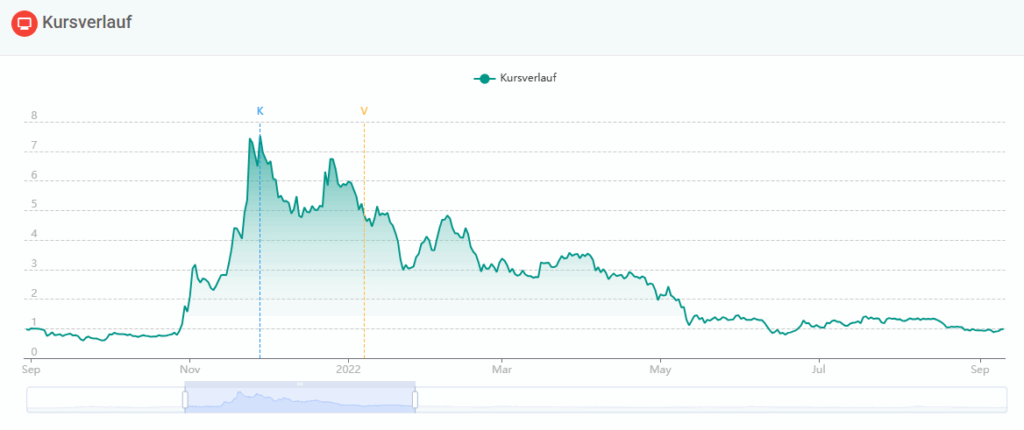Click the unselected zoom track right of the range
This screenshot has height=430, width=1024.
(x=712, y=400)
